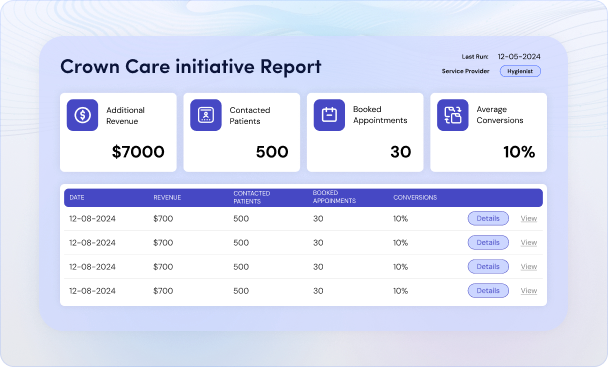Viewport: 608px width, 367px height.
Task: Select the 10% Average Conversions card
Action: point(489,132)
